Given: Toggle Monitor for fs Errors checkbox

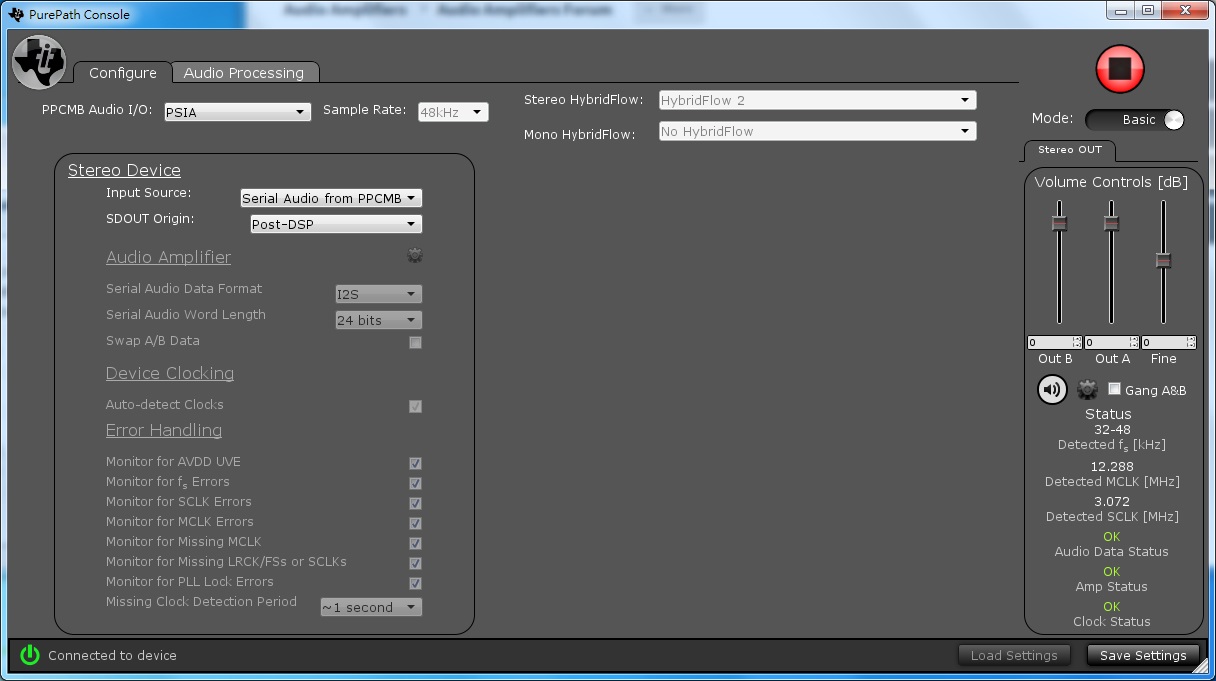Looking at the screenshot, I should click(415, 483).
